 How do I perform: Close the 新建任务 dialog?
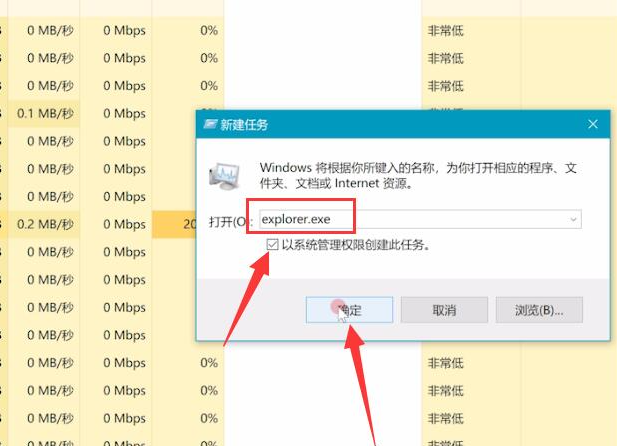click(592, 125)
